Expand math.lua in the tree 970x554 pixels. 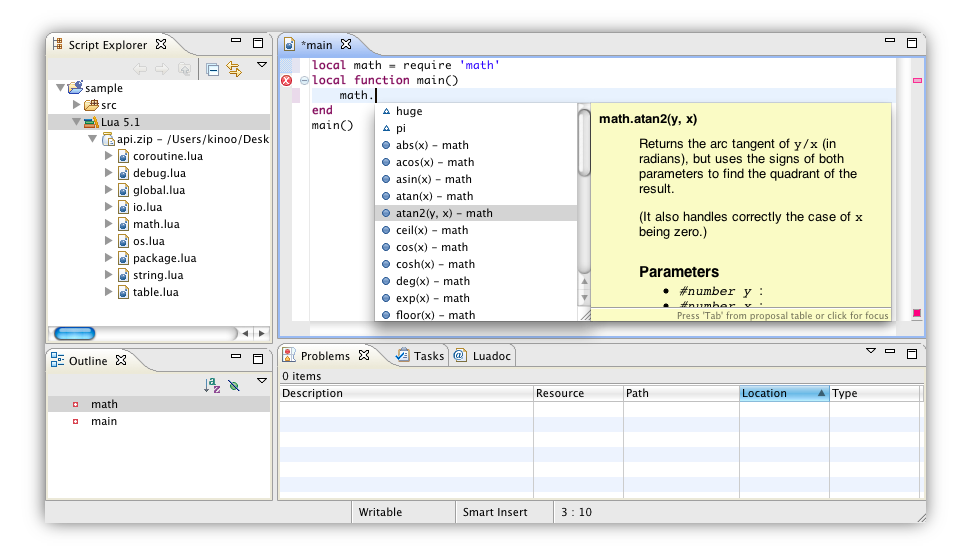[x=108, y=224]
